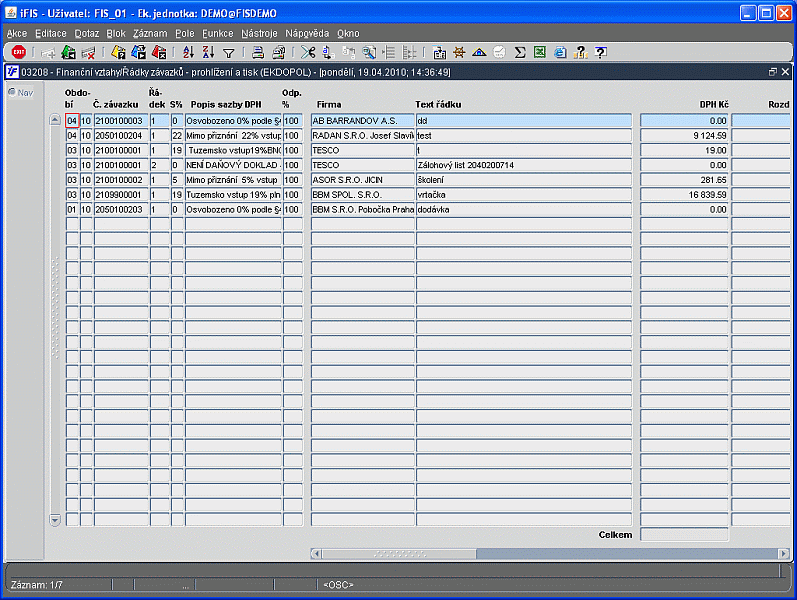797x600 pixels.
Task: Open the Nástroje menu
Action: coord(259,34)
